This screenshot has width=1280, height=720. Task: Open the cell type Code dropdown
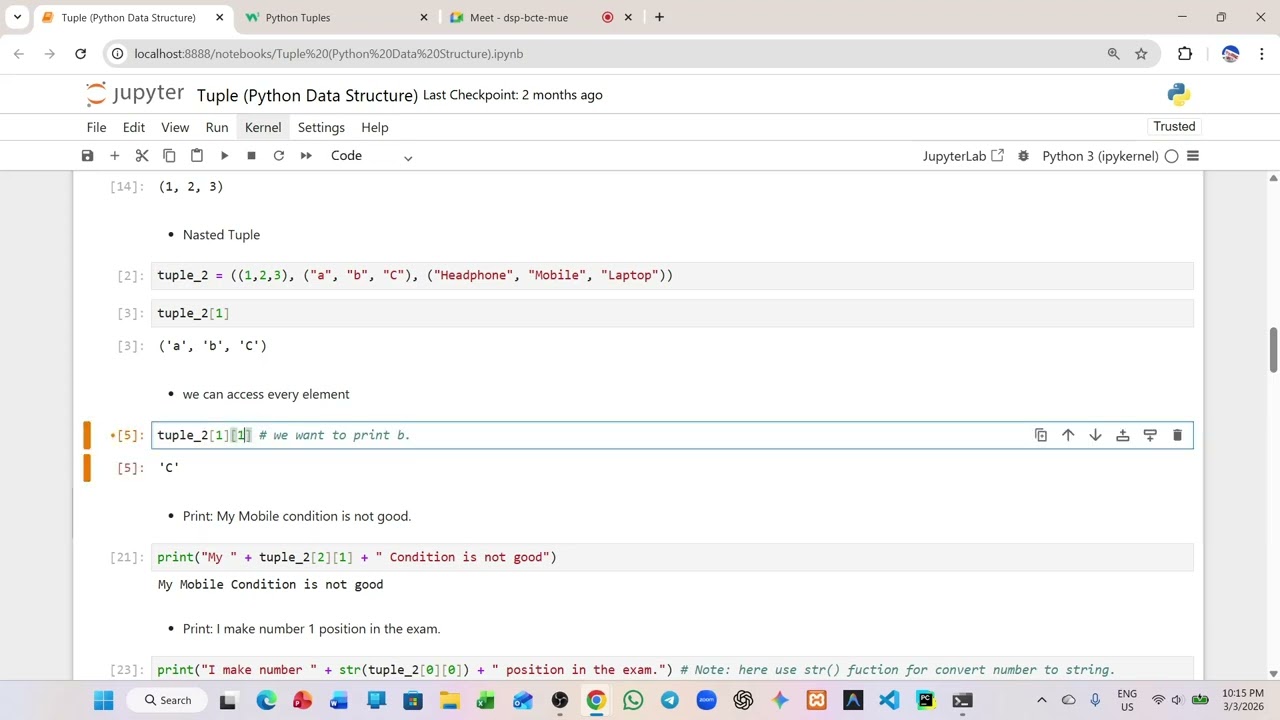click(x=371, y=156)
